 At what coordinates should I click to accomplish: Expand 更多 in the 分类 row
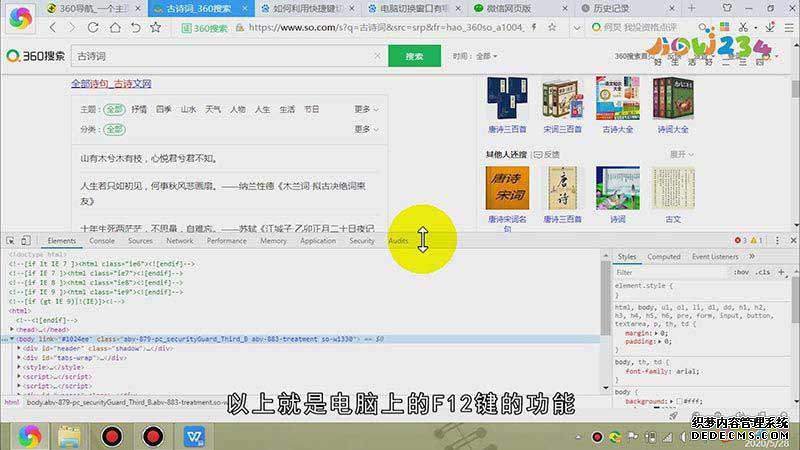pos(366,129)
